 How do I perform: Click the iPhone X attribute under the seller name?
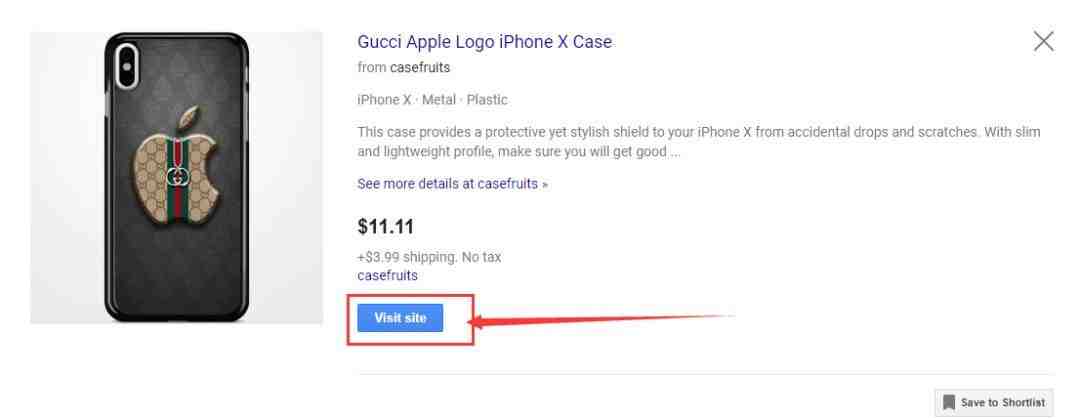384,100
